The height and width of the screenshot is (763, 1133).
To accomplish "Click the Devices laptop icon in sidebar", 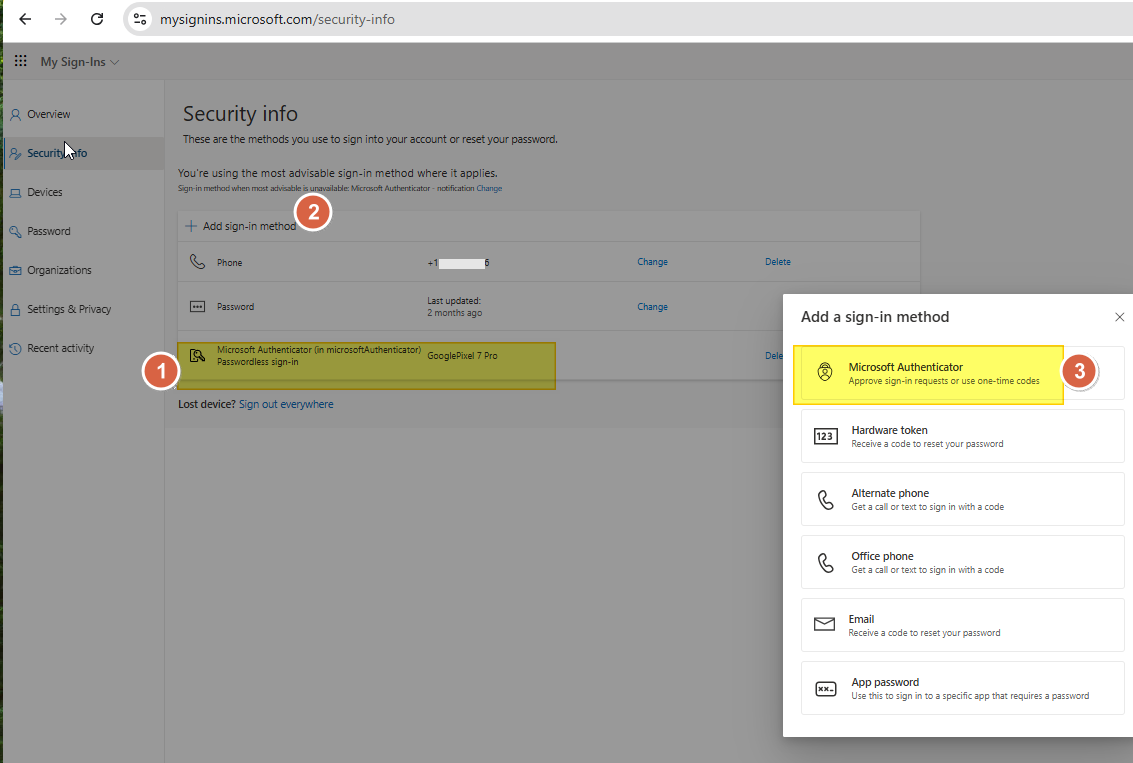I will coord(15,192).
